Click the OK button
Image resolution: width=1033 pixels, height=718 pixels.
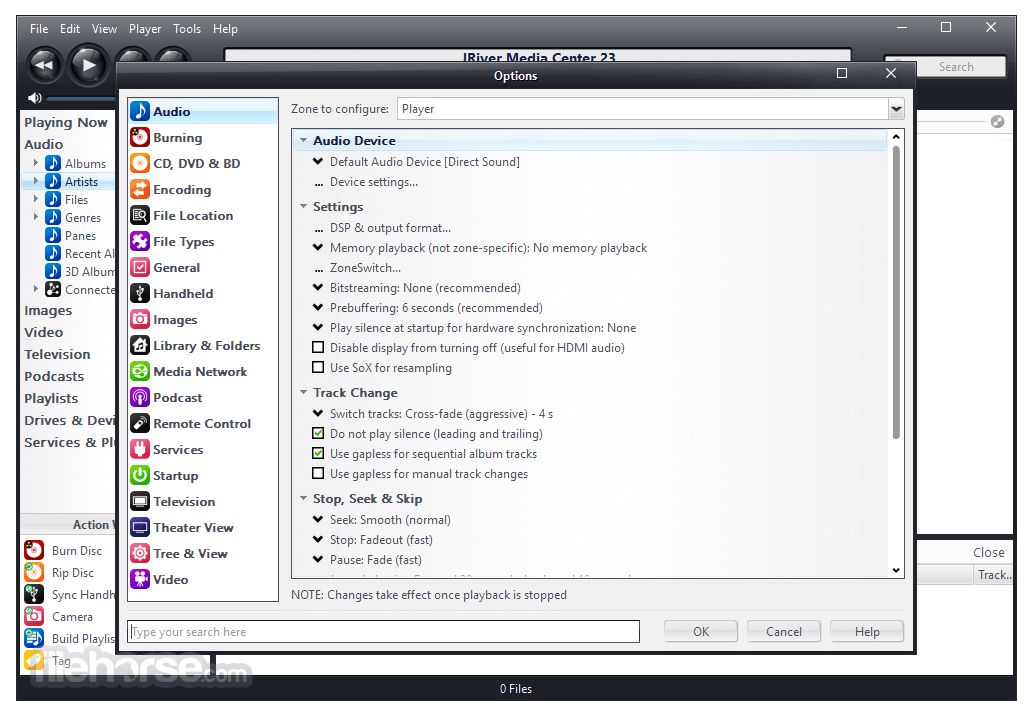coord(701,631)
